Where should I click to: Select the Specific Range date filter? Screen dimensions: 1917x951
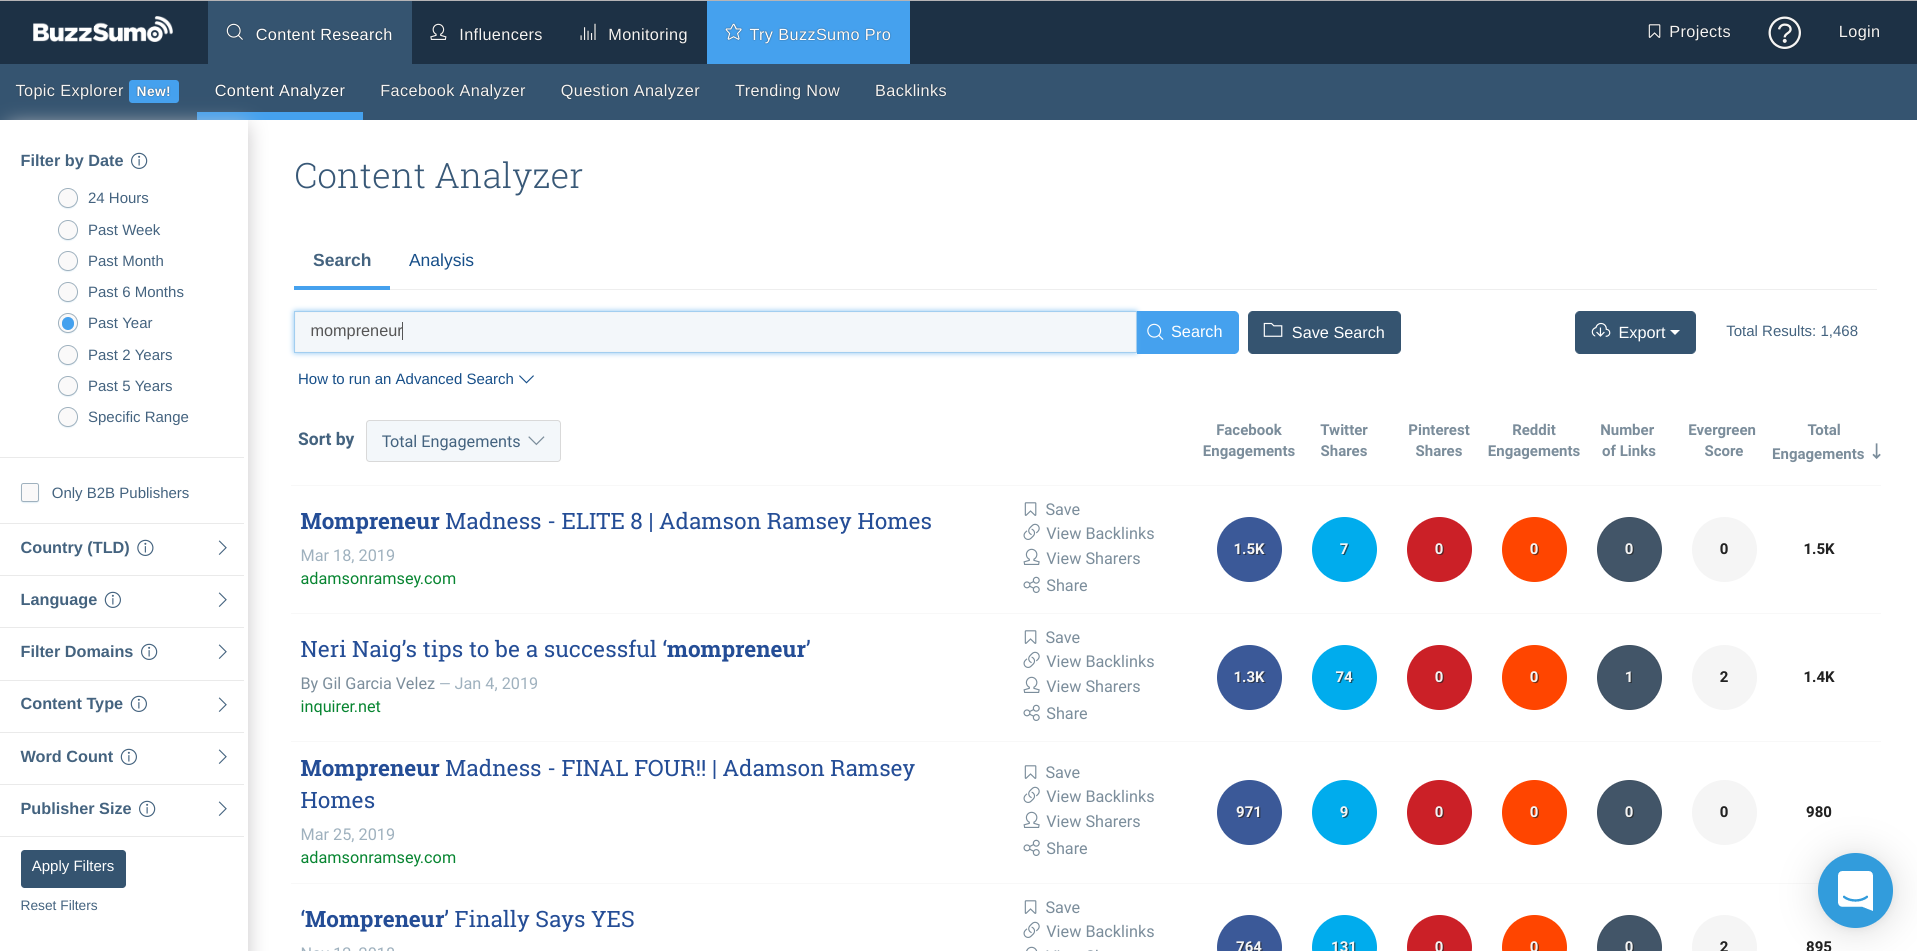coord(68,417)
